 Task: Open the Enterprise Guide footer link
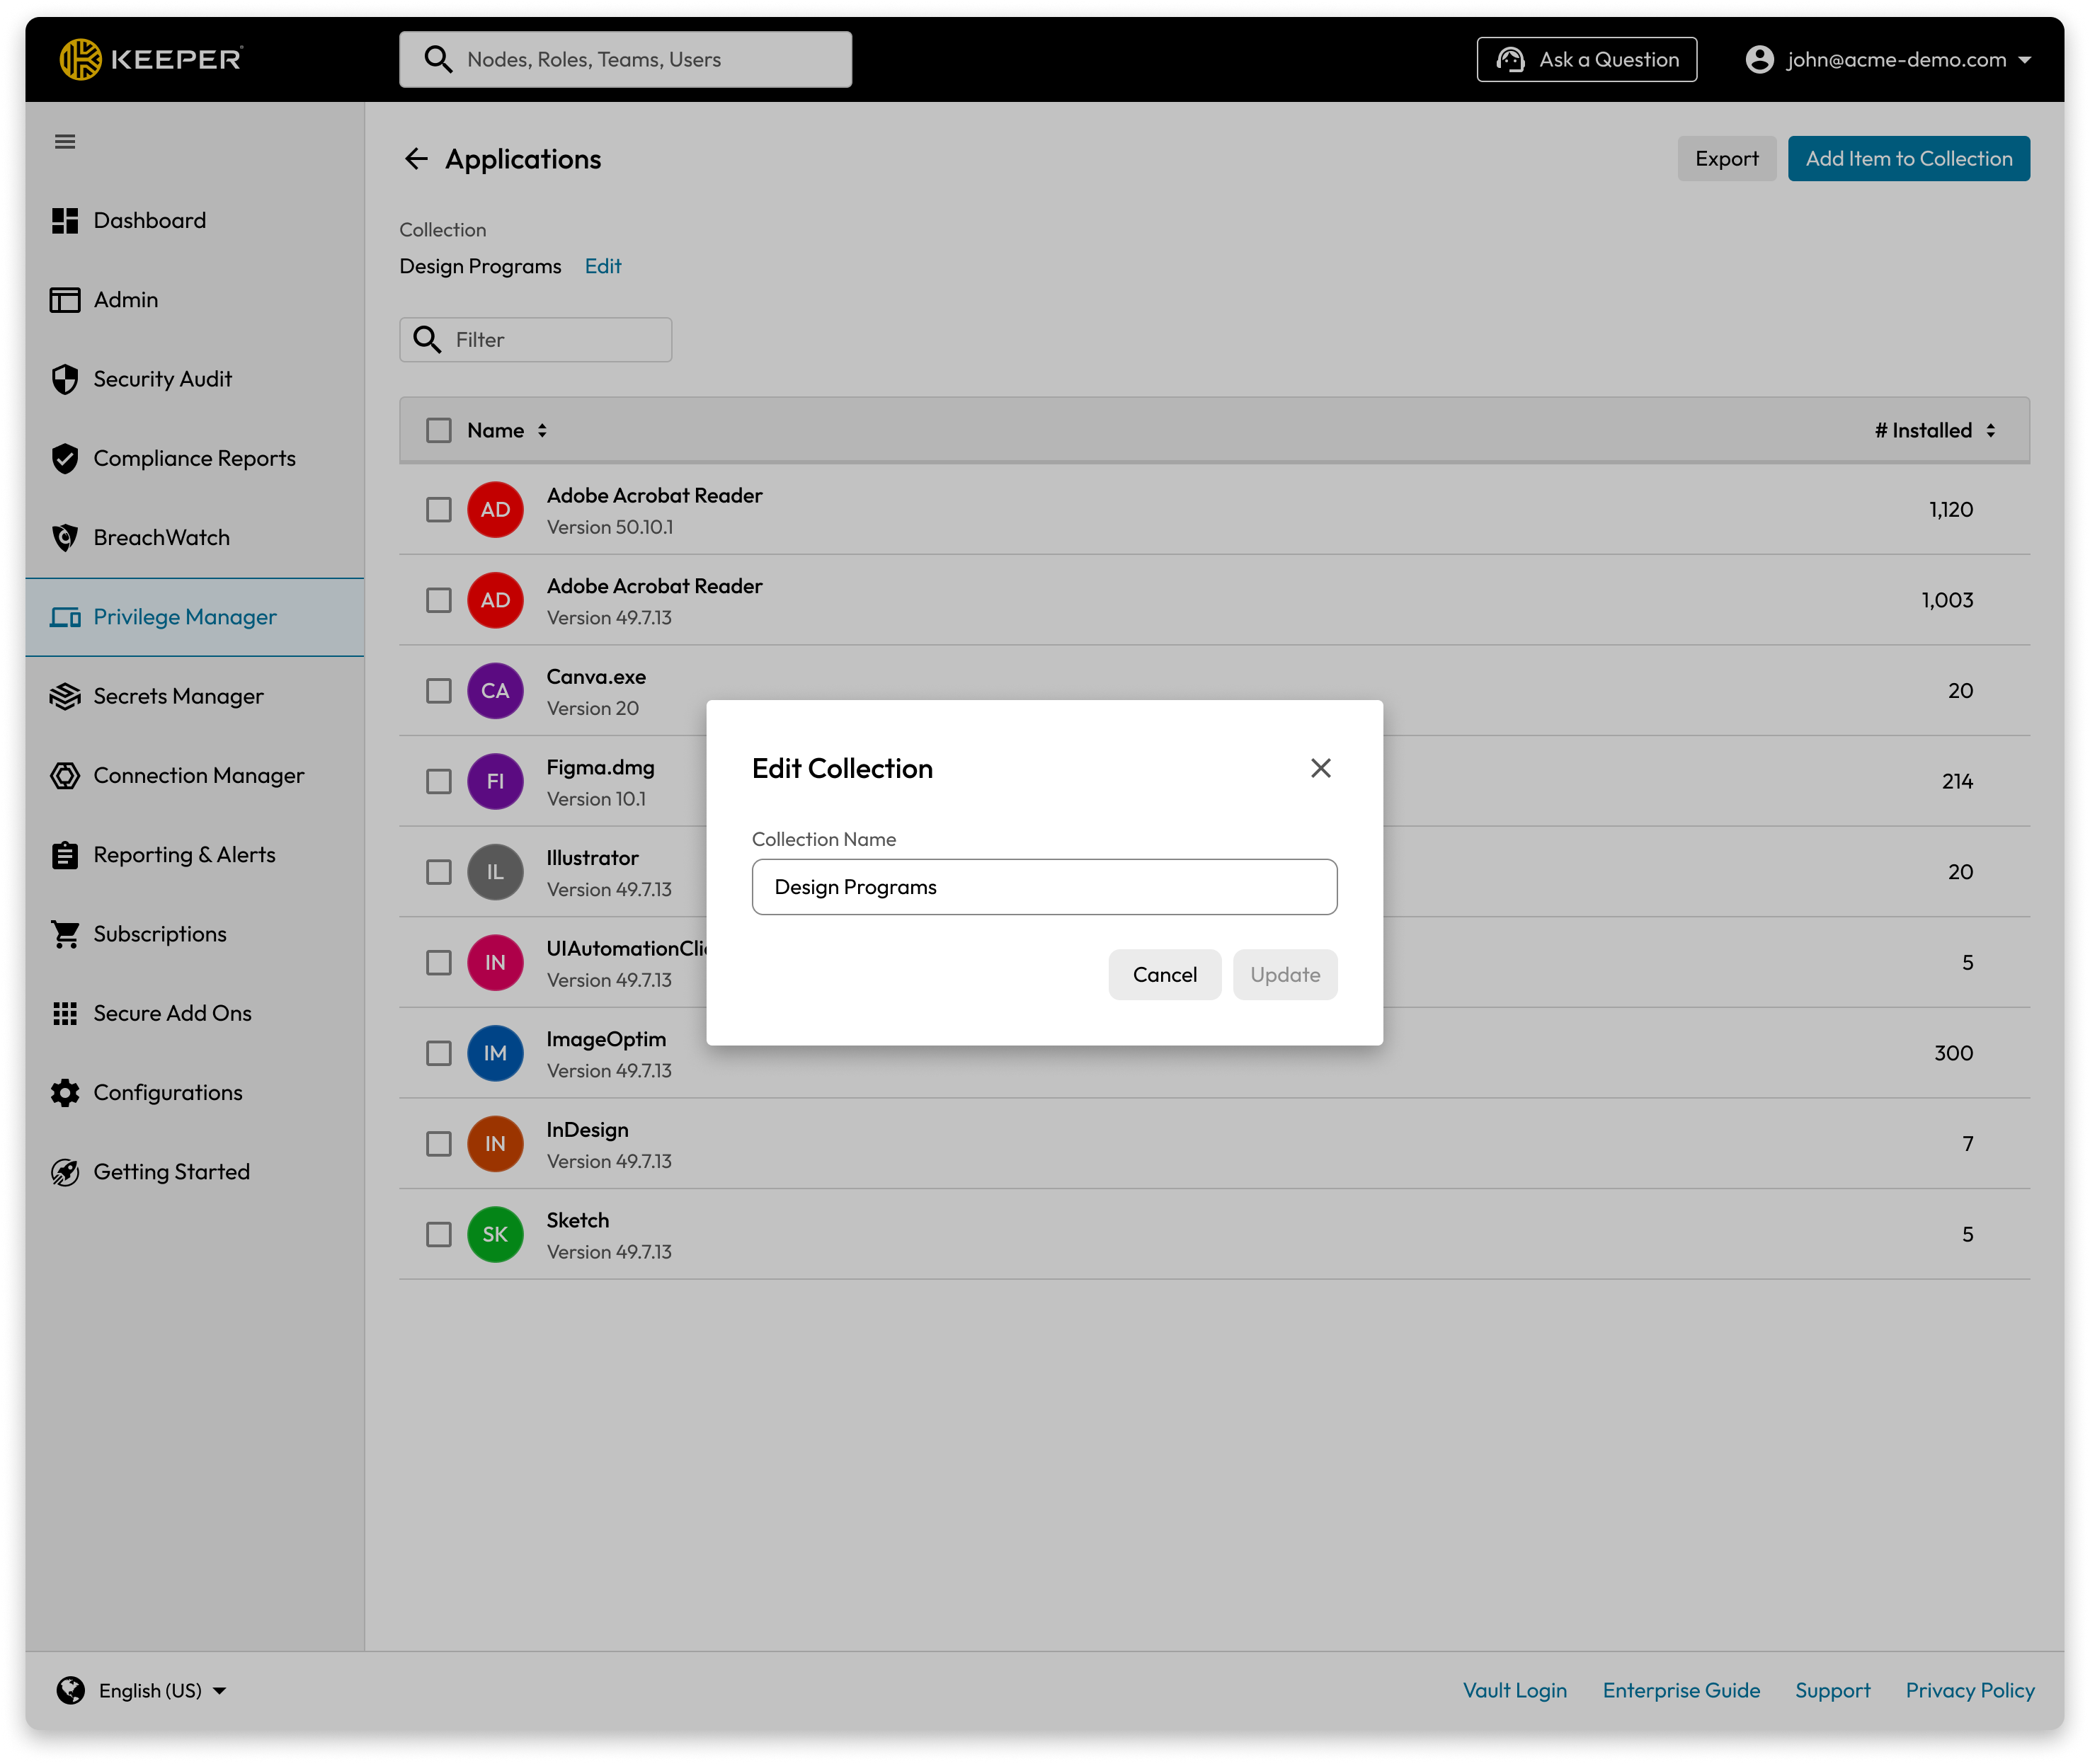click(1680, 1691)
